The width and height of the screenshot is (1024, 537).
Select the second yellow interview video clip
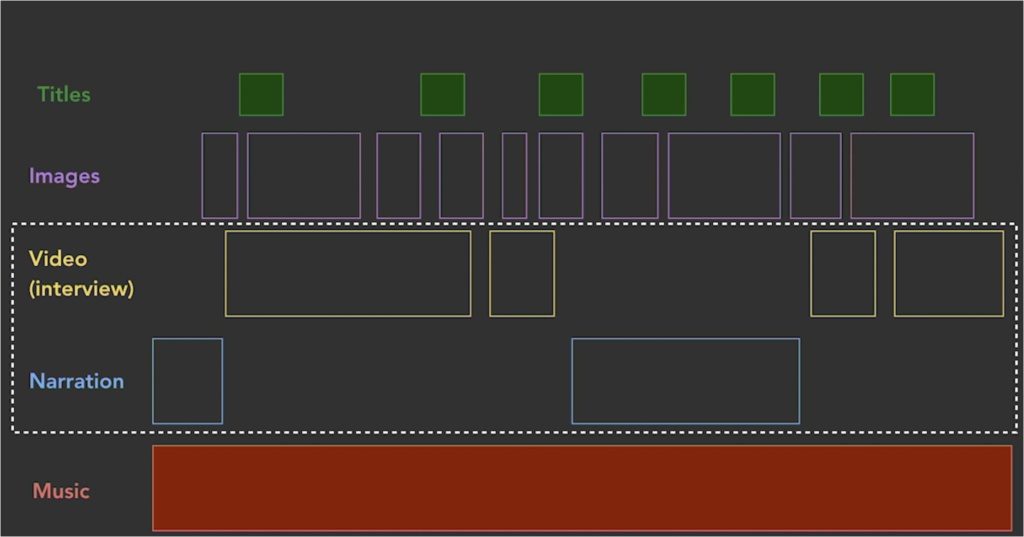(522, 274)
